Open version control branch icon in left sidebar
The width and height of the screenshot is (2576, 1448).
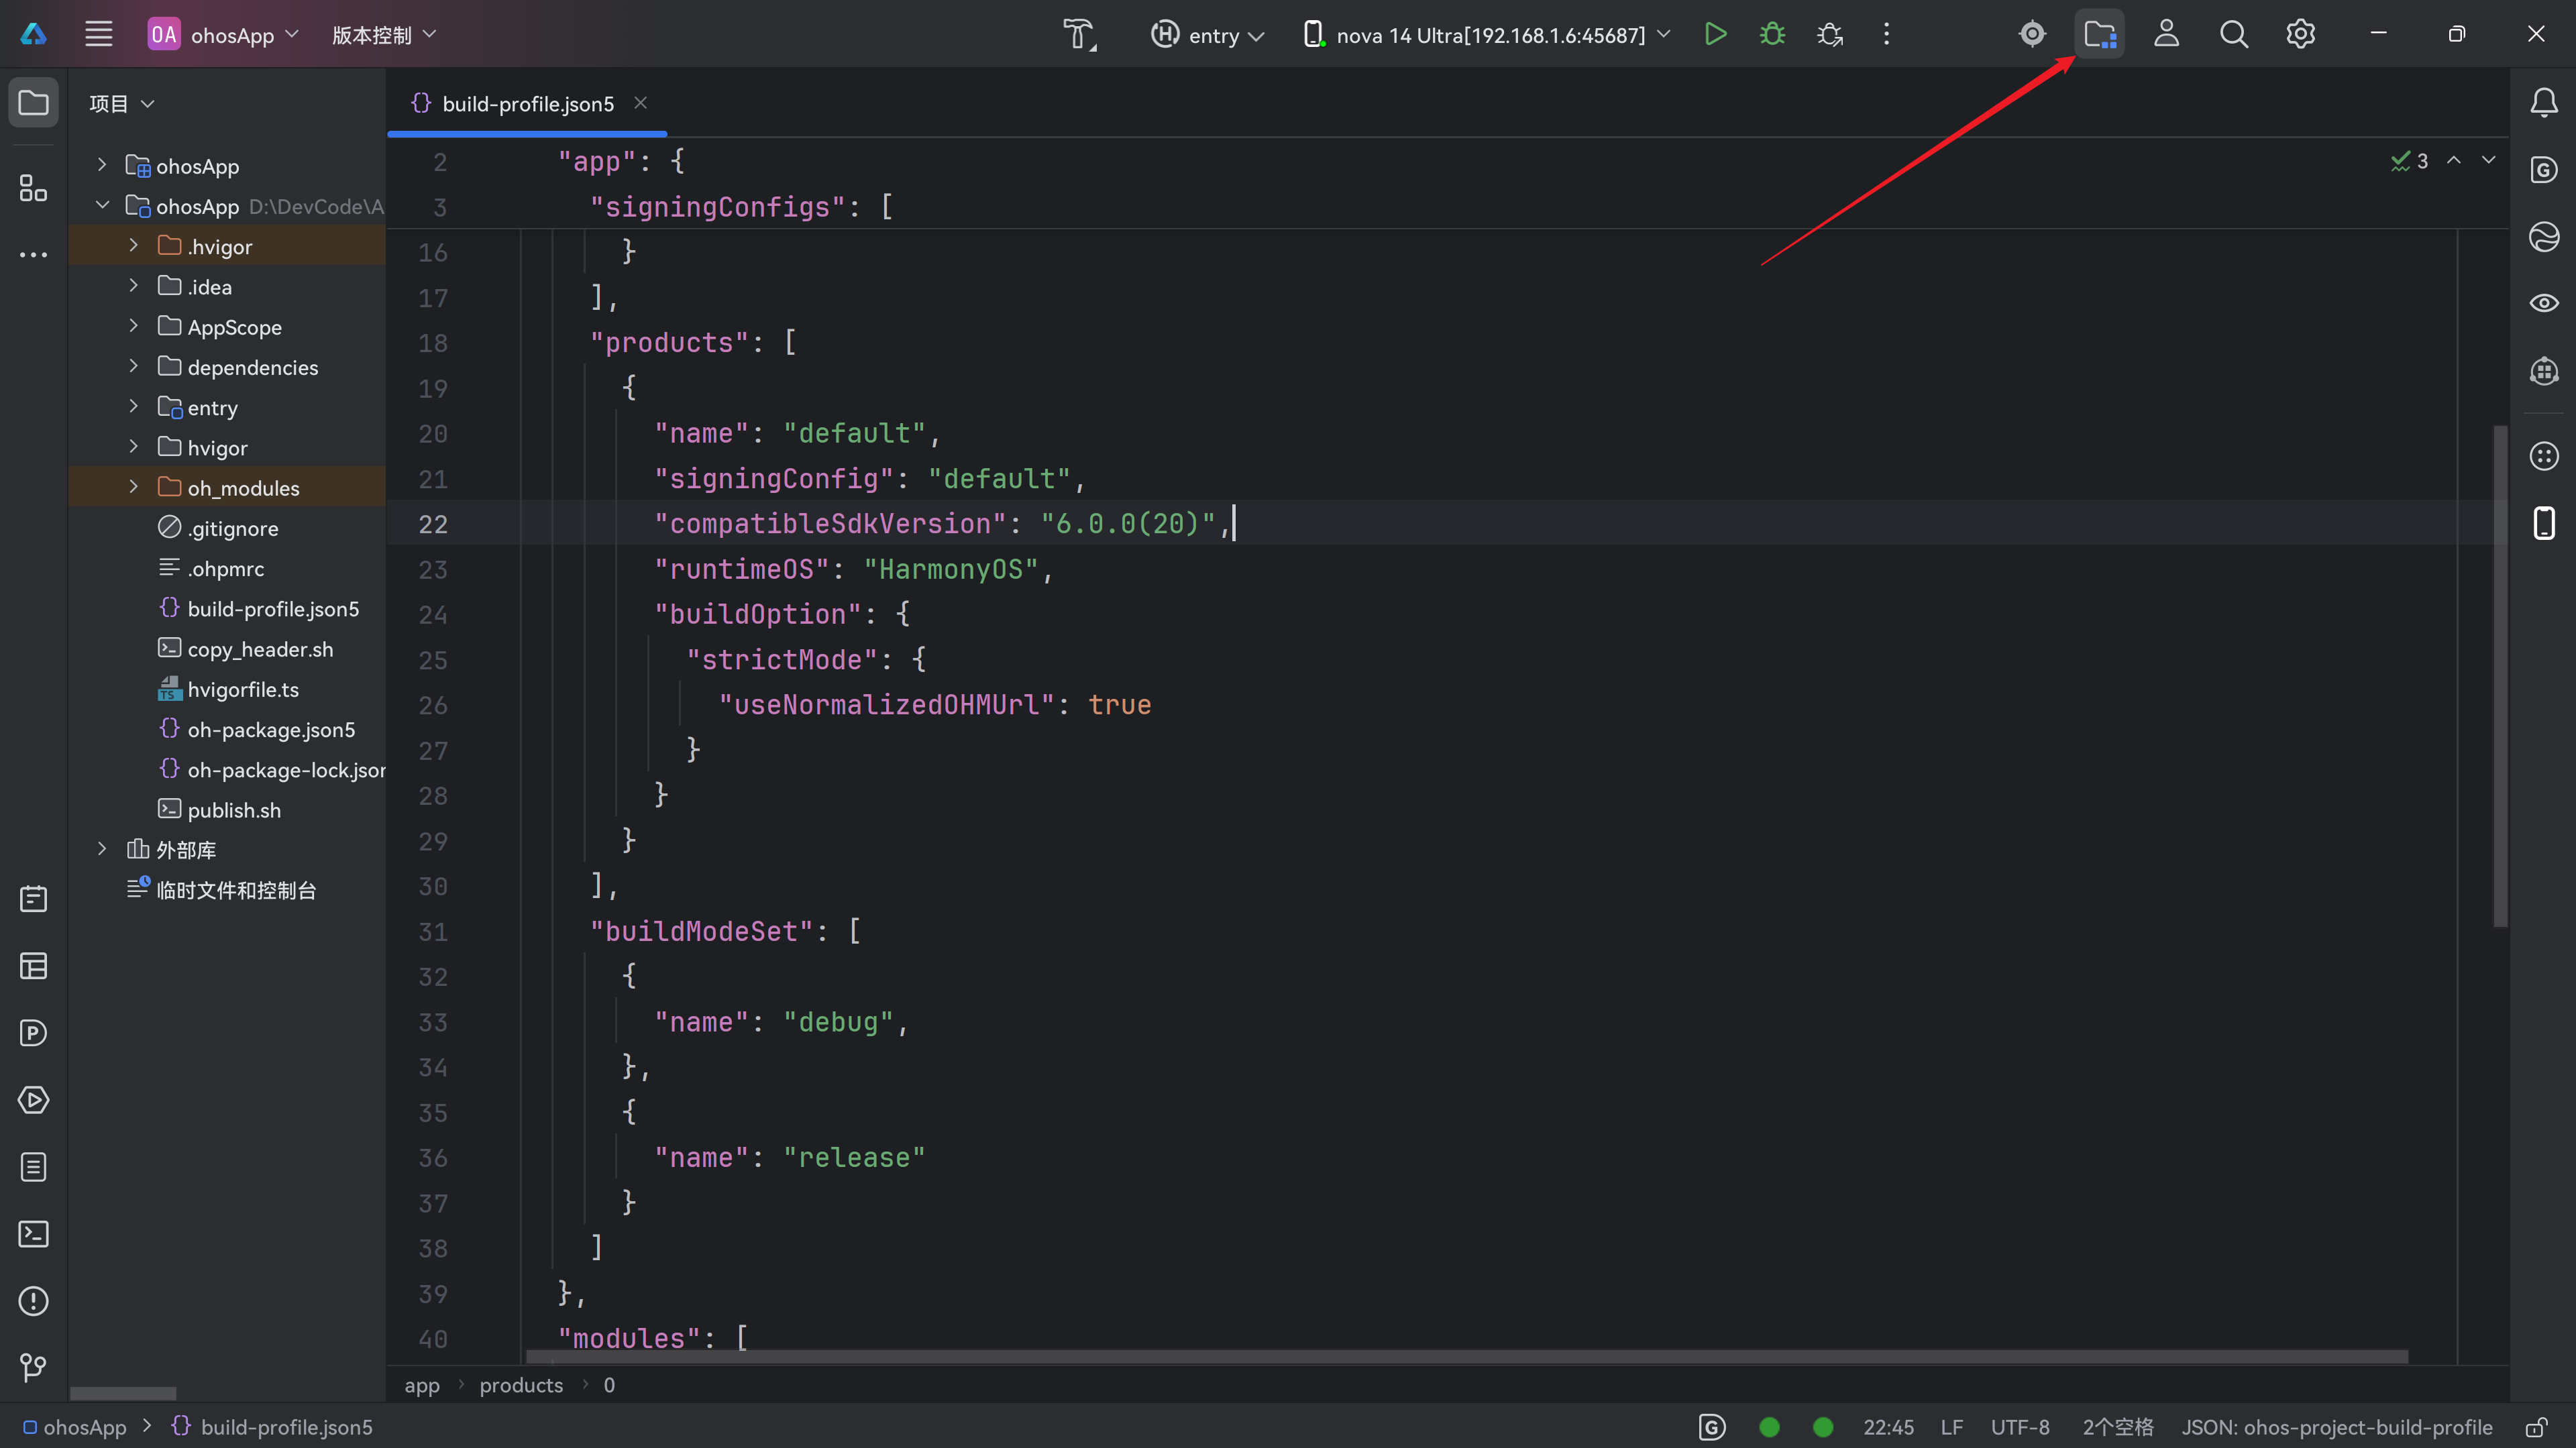[x=33, y=1367]
